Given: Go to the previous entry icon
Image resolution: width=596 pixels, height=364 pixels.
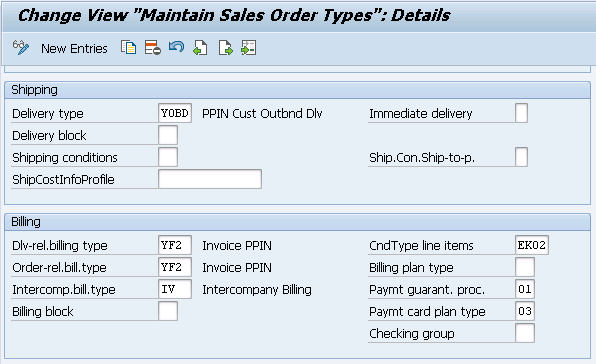Looking at the screenshot, I should point(200,48).
